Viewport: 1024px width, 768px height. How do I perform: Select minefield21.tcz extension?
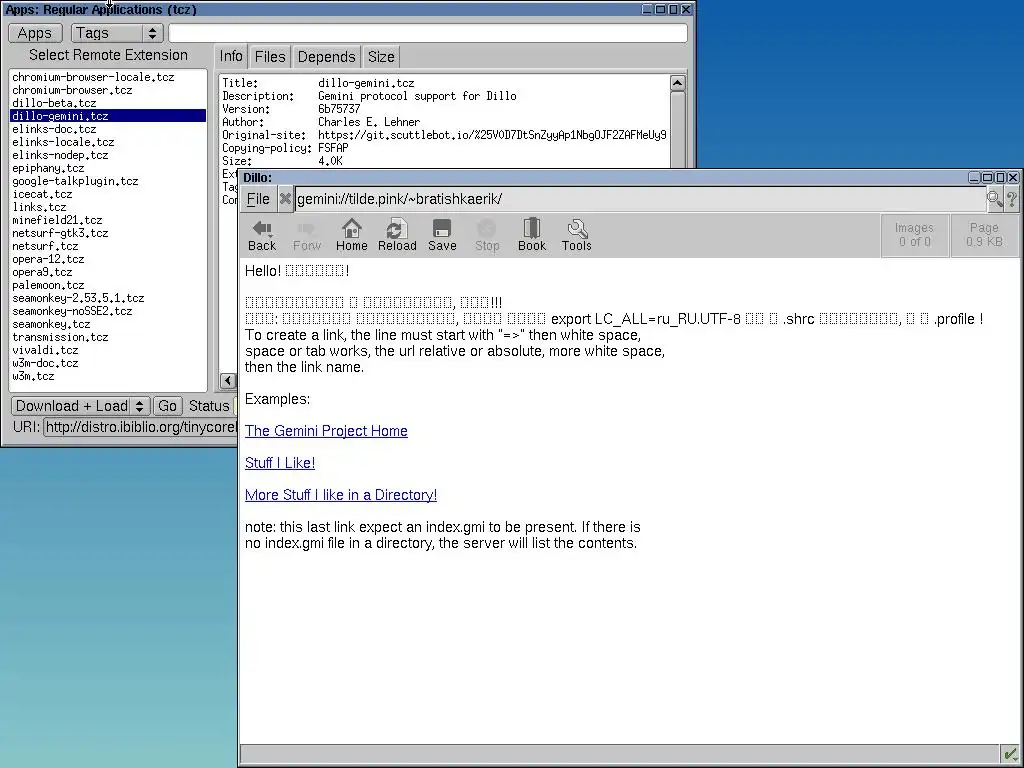[x=108, y=220]
